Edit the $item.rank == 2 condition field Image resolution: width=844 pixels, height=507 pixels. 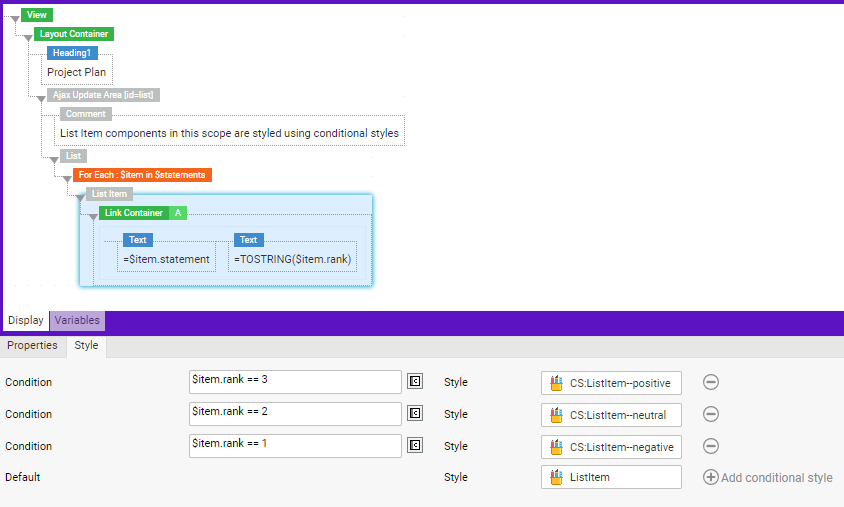(295, 414)
